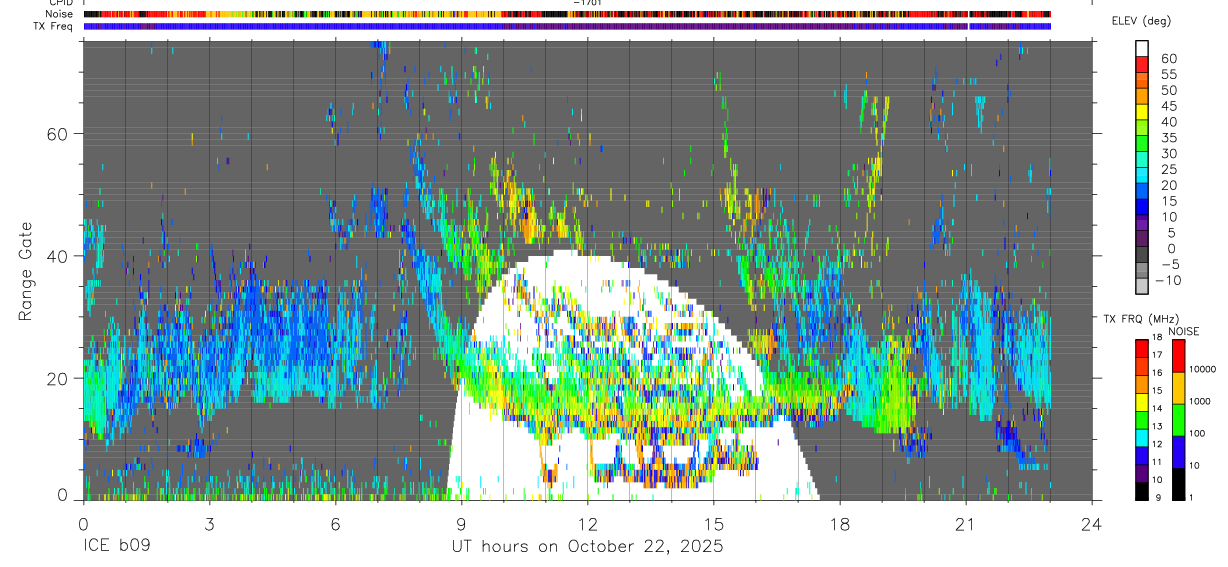
Task: Click the red 17-18 MHz TX FRQ swatch
Action: (x=1142, y=349)
